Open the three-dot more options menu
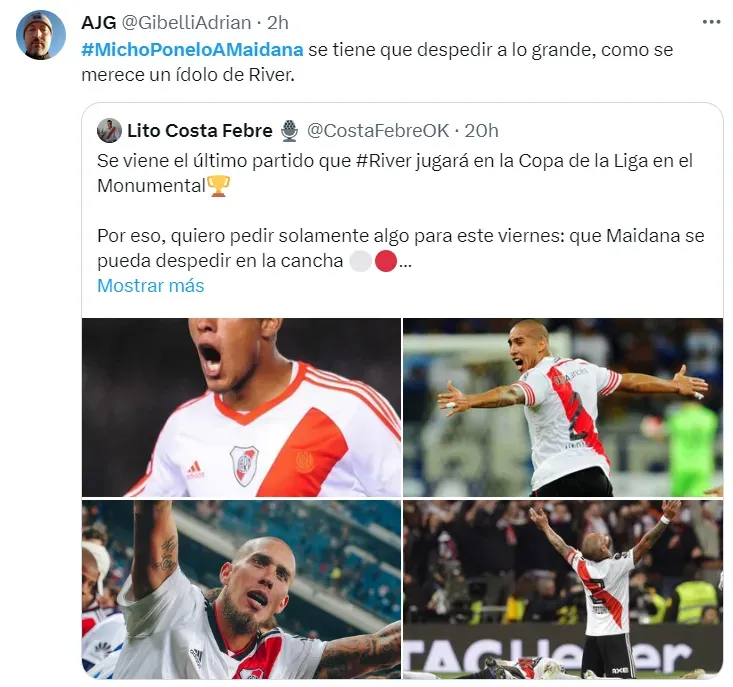The width and height of the screenshot is (733, 687). coord(711,22)
